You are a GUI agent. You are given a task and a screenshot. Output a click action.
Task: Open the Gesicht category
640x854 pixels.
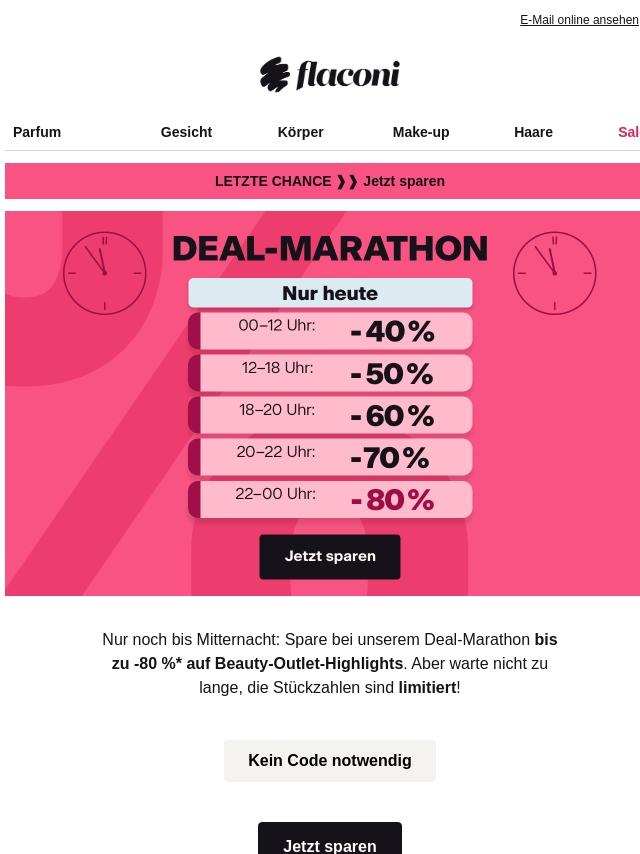tap(186, 132)
